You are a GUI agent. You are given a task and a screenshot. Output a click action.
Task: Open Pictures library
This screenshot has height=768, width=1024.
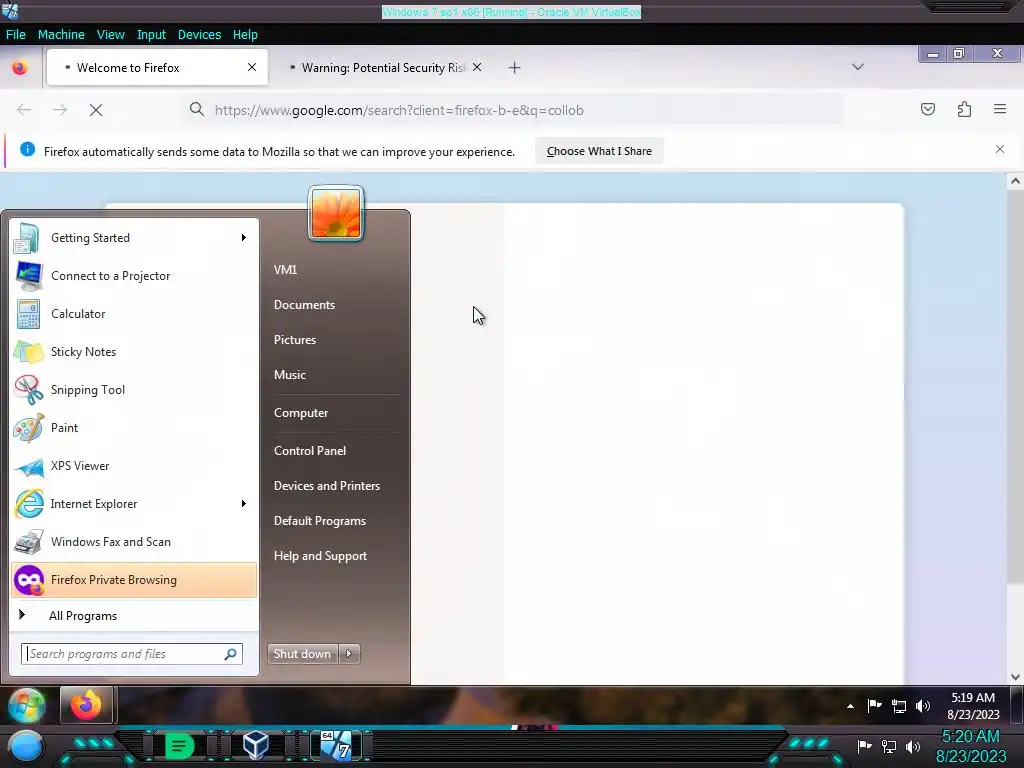coord(295,340)
